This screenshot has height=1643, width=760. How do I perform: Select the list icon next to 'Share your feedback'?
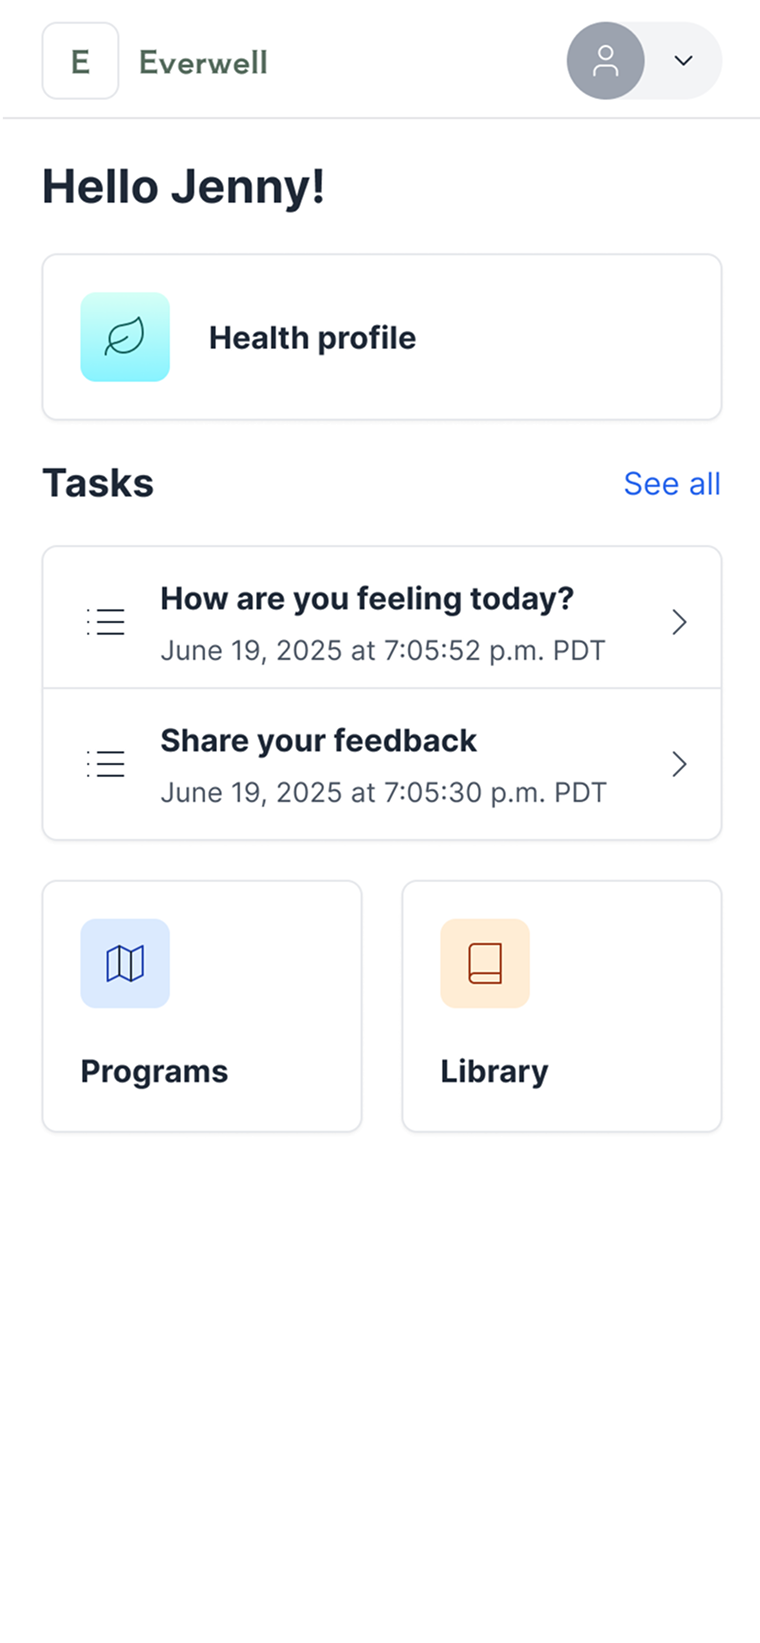click(106, 763)
